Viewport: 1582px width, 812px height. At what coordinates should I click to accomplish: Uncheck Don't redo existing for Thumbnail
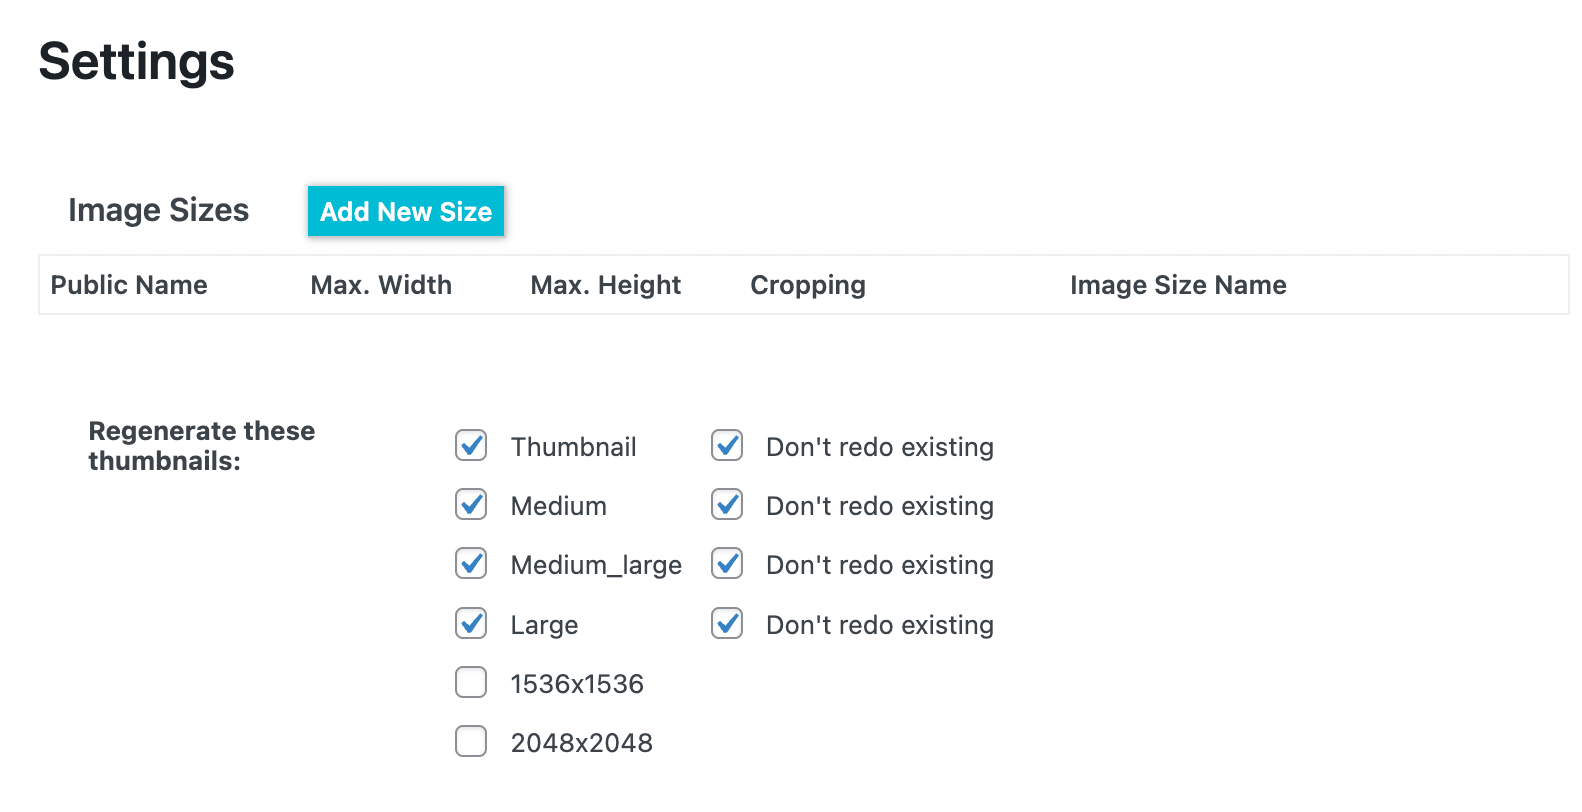(726, 446)
